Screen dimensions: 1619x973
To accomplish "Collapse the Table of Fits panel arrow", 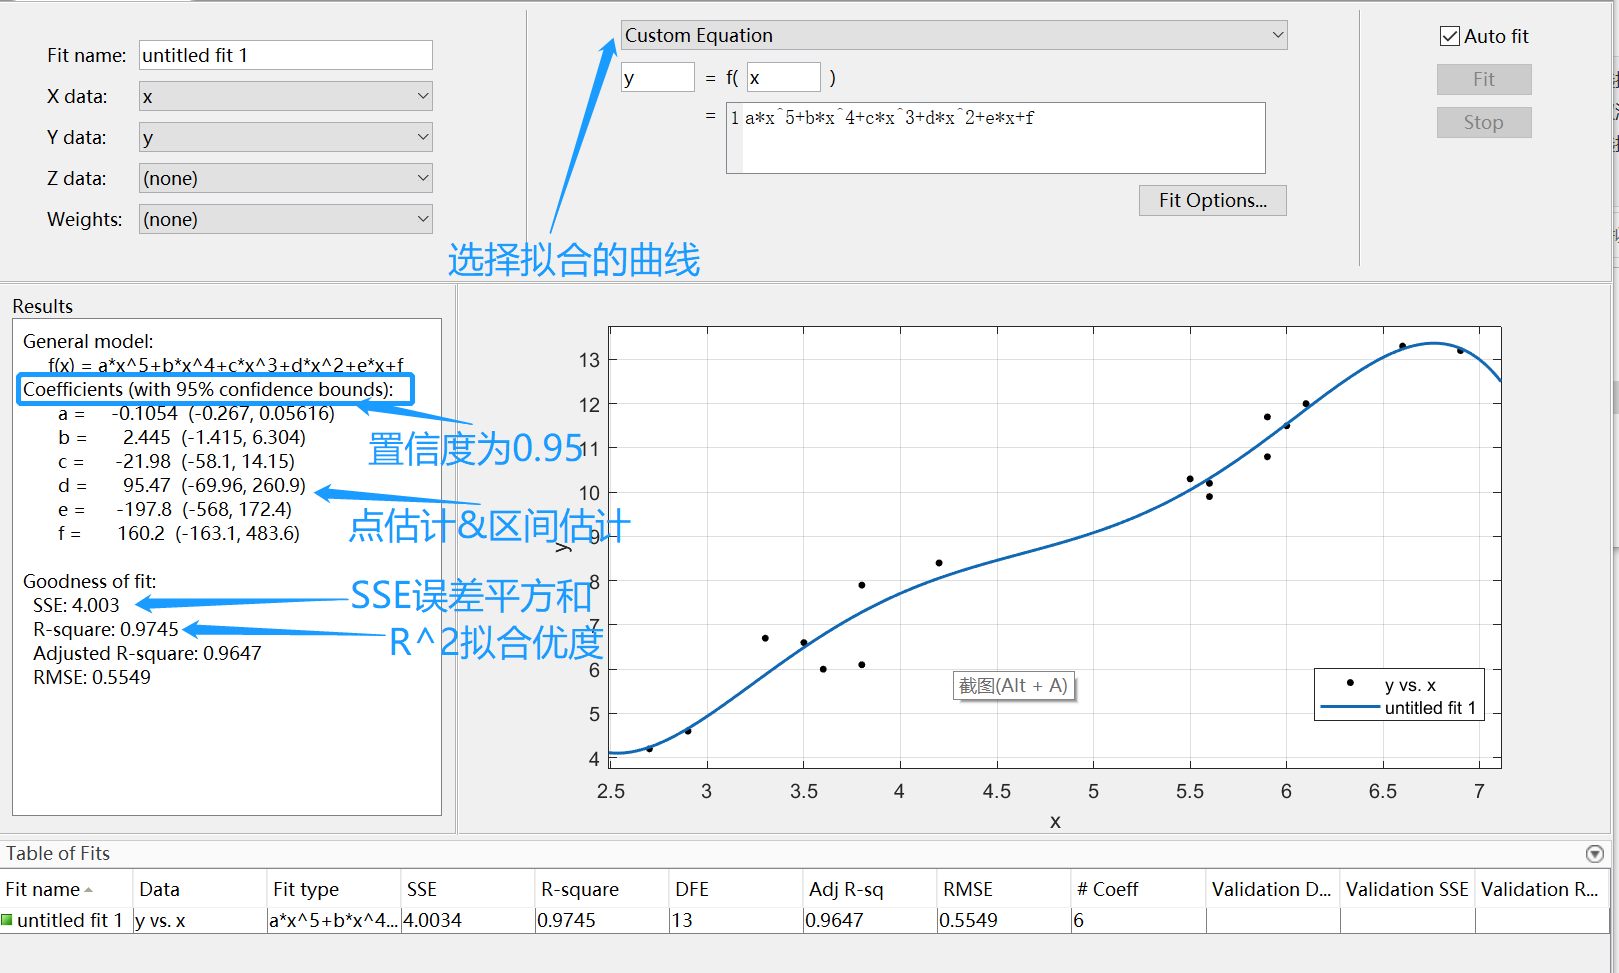I will (x=1595, y=854).
